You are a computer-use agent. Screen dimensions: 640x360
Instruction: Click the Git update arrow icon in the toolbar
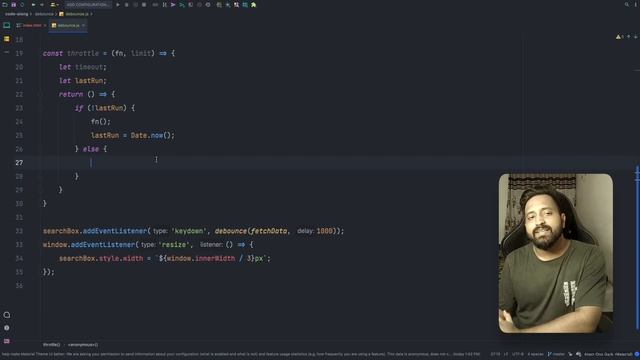point(173,5)
